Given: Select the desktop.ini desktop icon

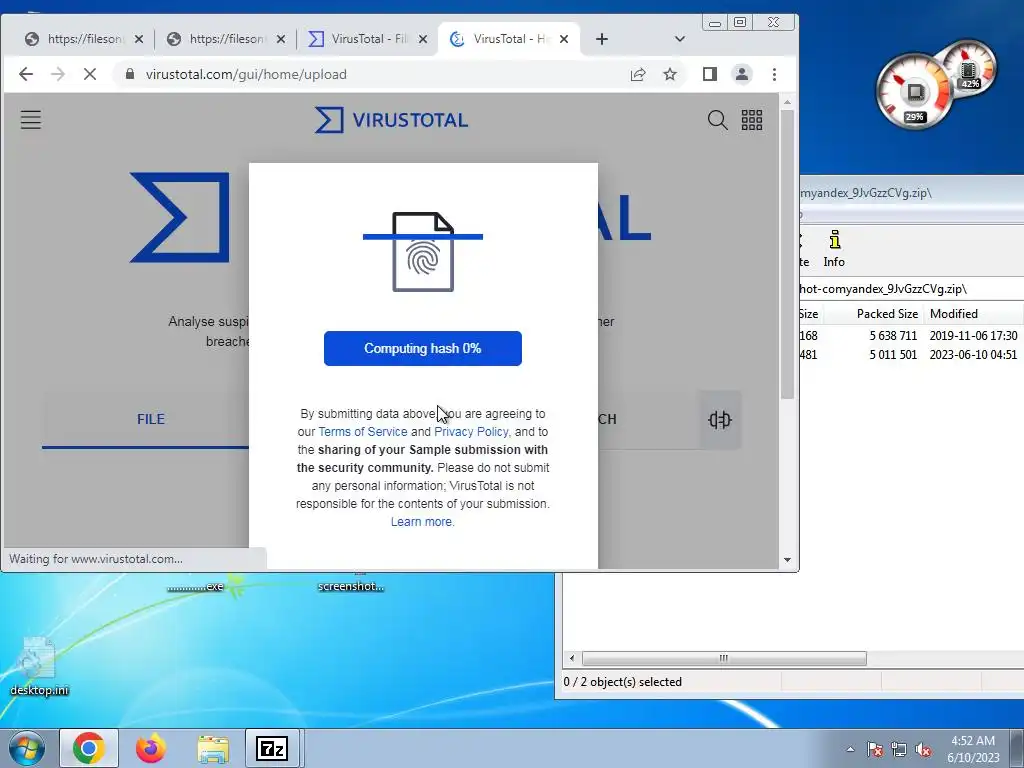Looking at the screenshot, I should (39, 666).
